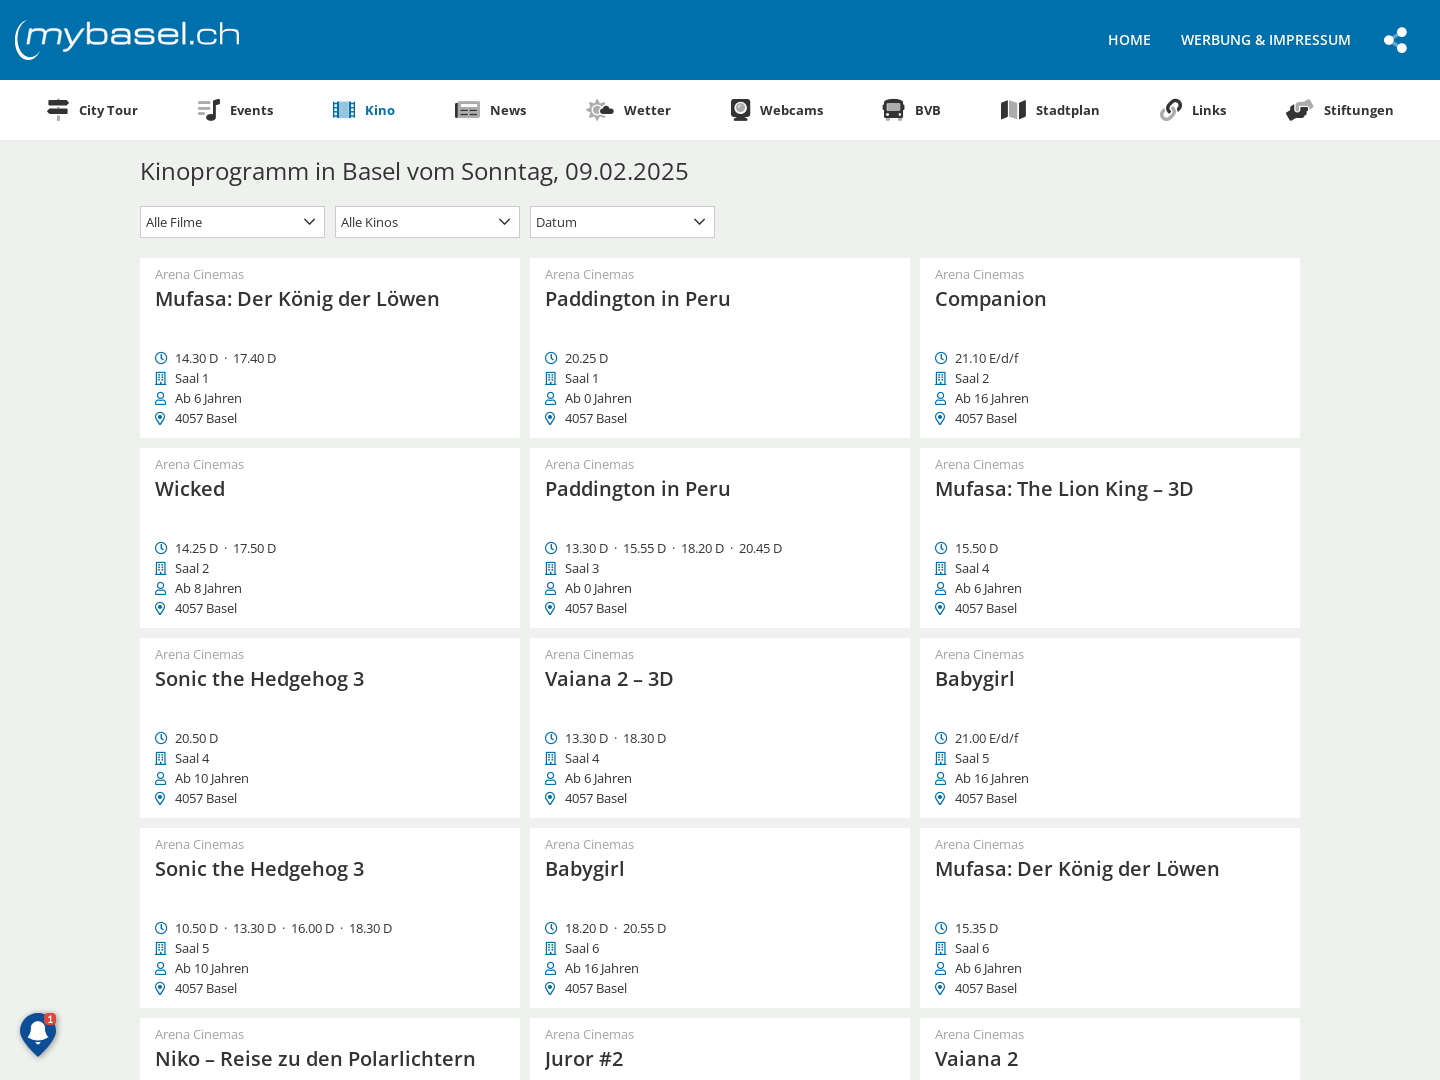This screenshot has height=1080, width=1440.
Task: Click the Stadtplan map icon
Action: [1013, 110]
